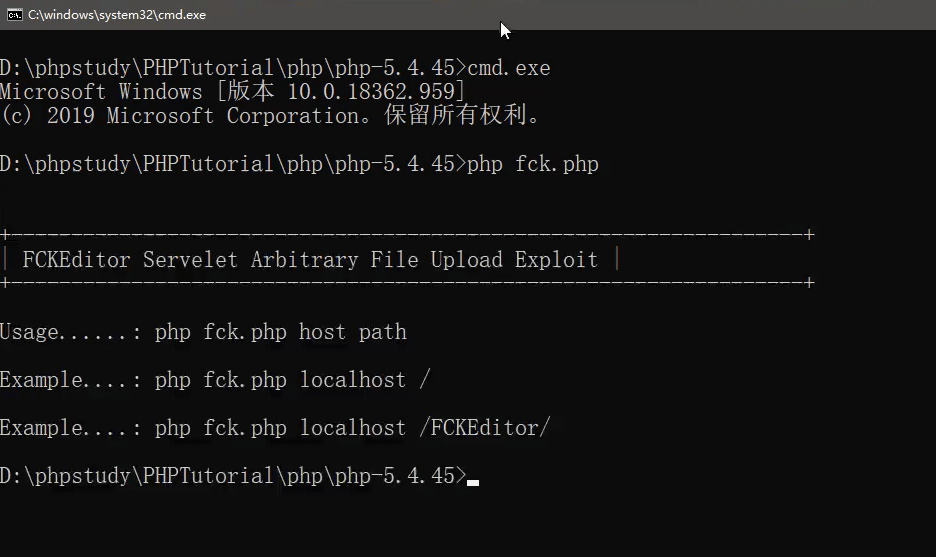This screenshot has width=936, height=557.
Task: Click the vertical bar closing the banner title
Action: [x=617, y=260]
